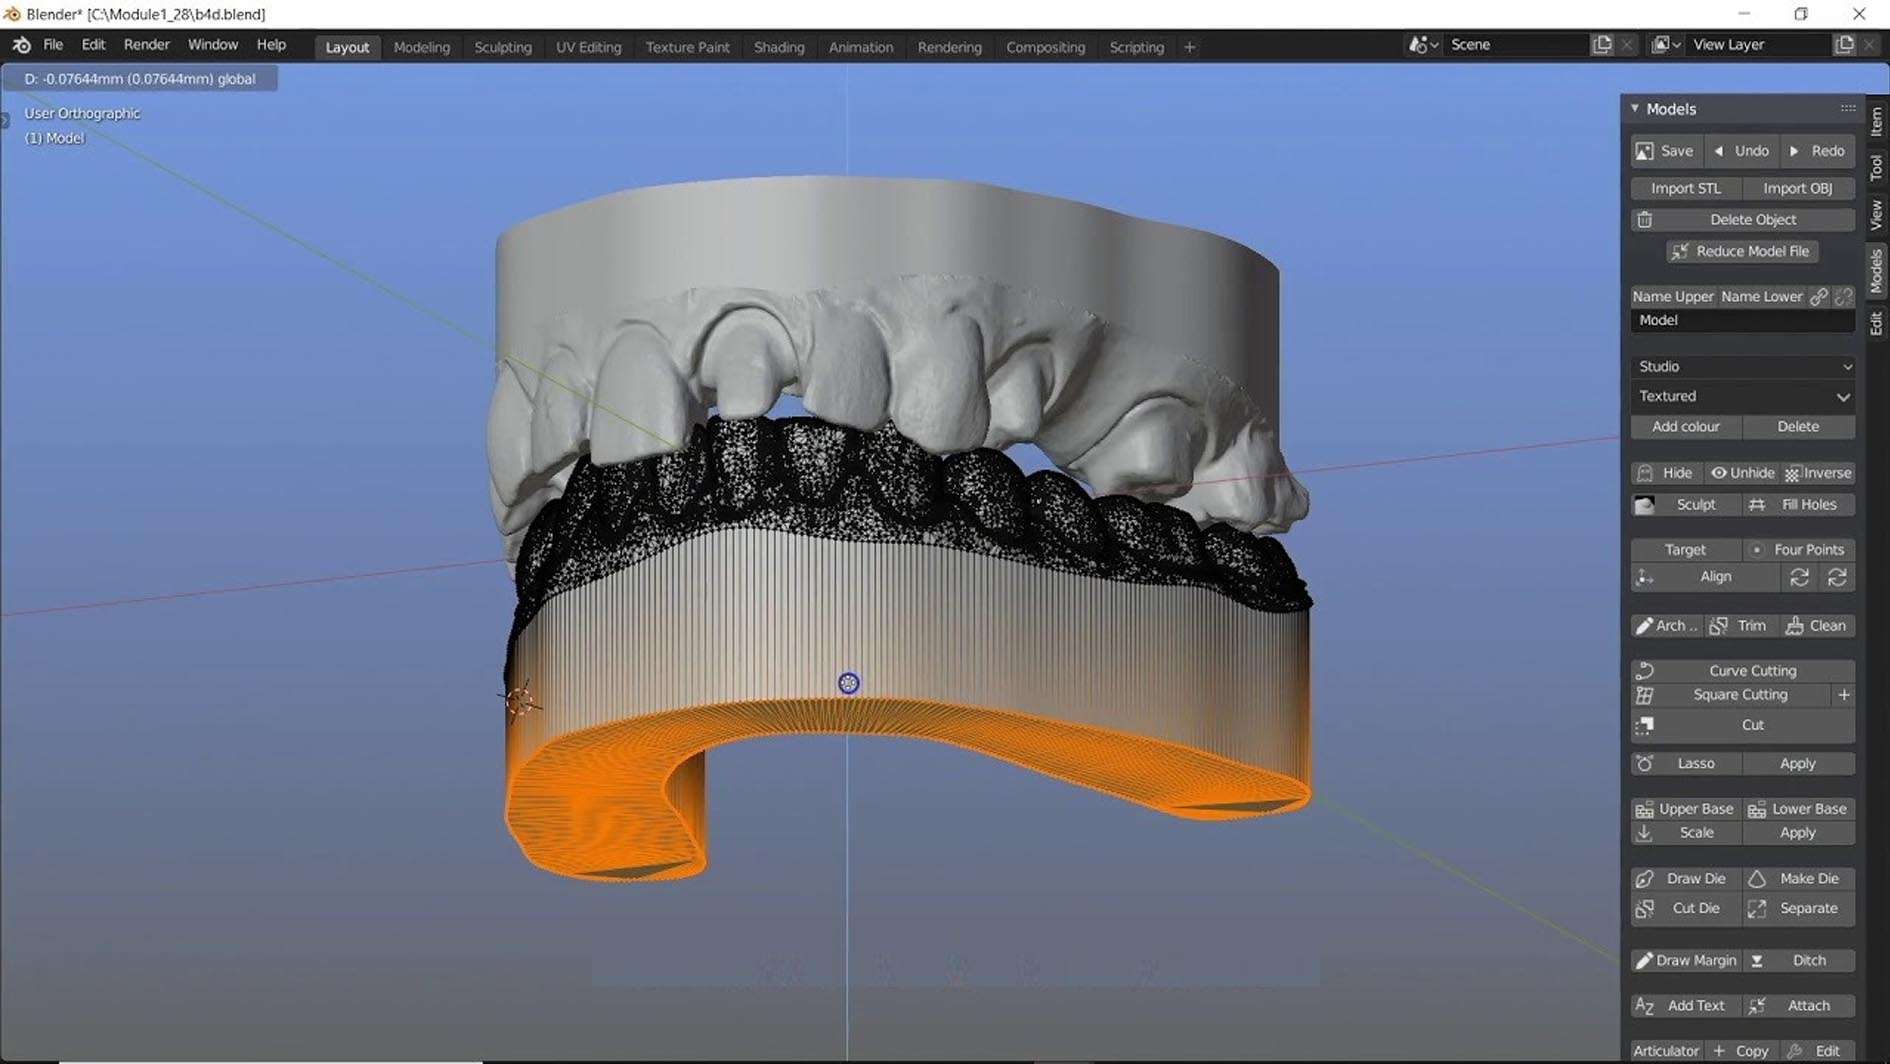This screenshot has height=1064, width=1890.
Task: Expand the Textured shading dropdown
Action: (1742, 397)
